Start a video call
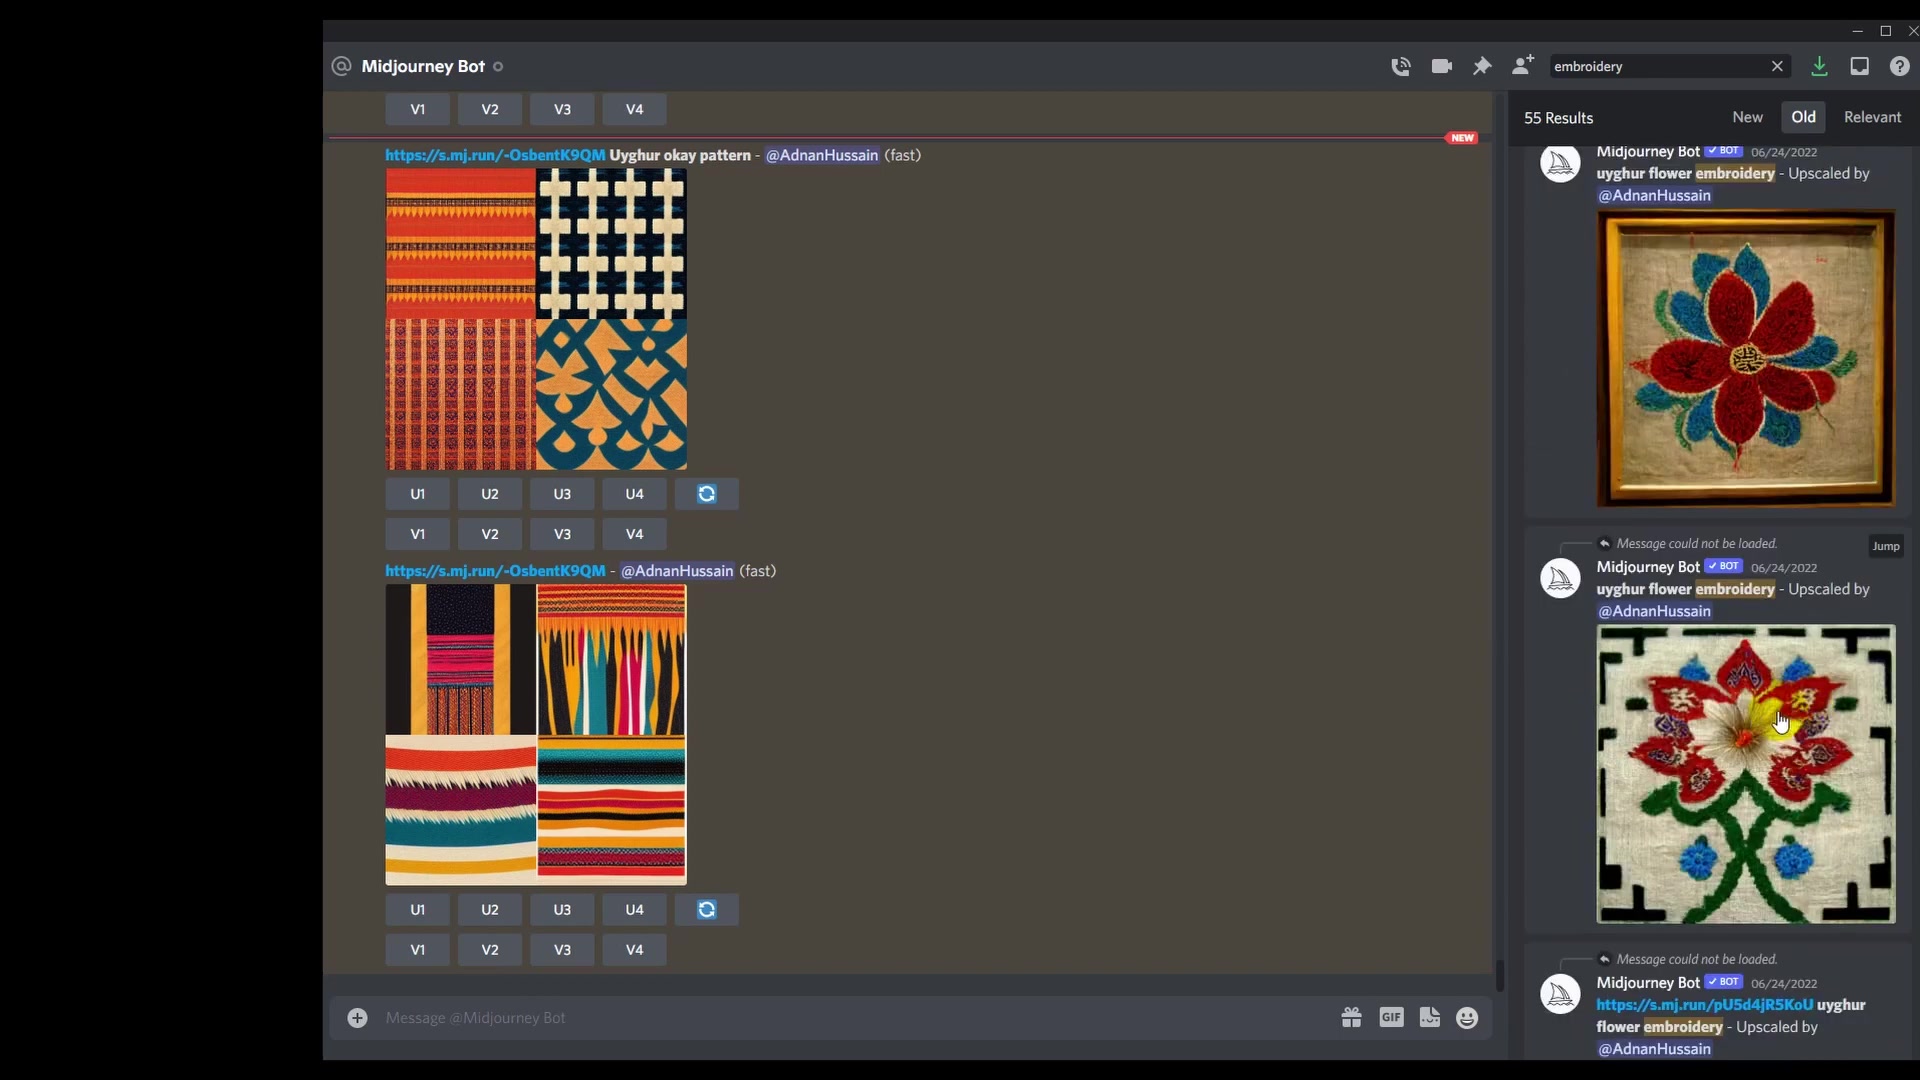 click(1441, 66)
